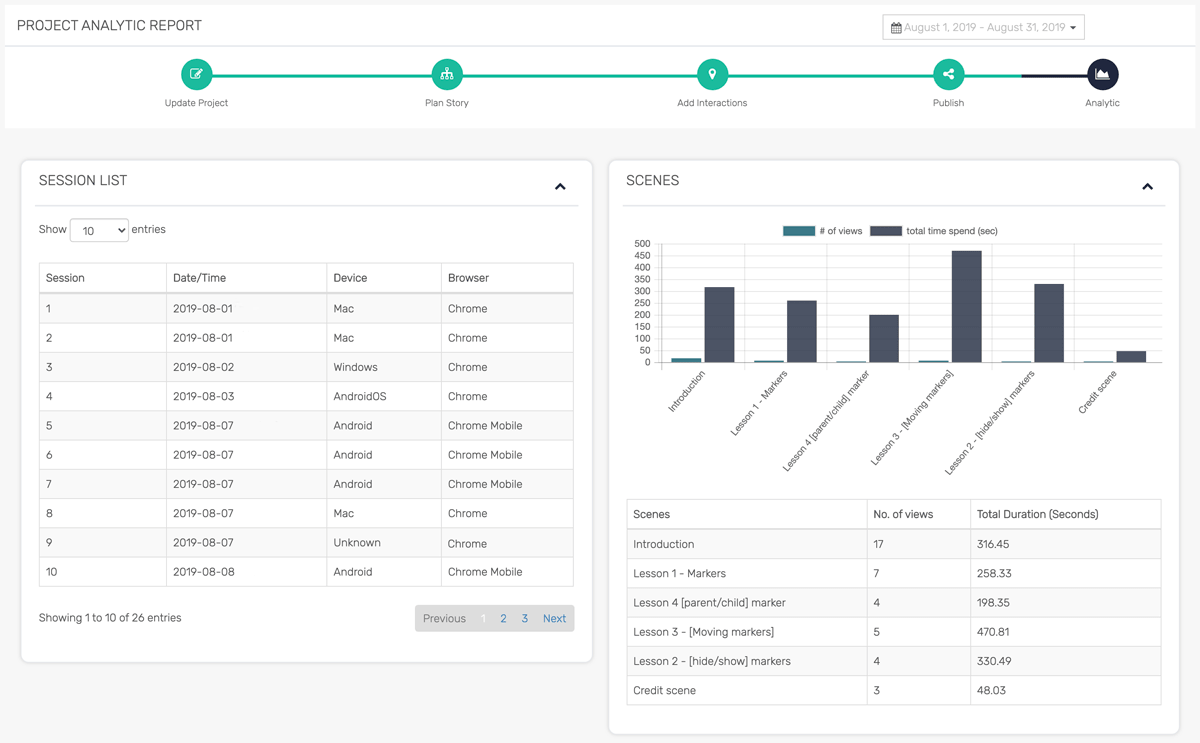The height and width of the screenshot is (743, 1200).
Task: Click the Previous pagination button
Action: tap(444, 619)
